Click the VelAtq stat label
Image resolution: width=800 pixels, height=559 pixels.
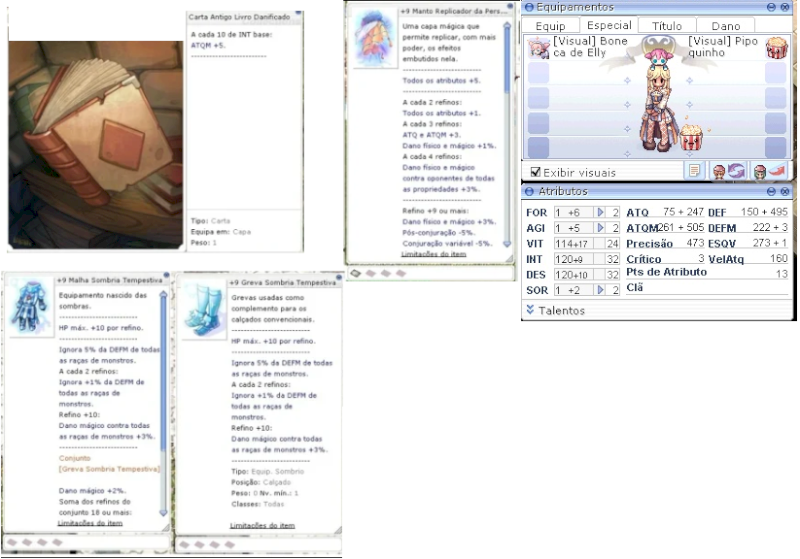pos(726,259)
